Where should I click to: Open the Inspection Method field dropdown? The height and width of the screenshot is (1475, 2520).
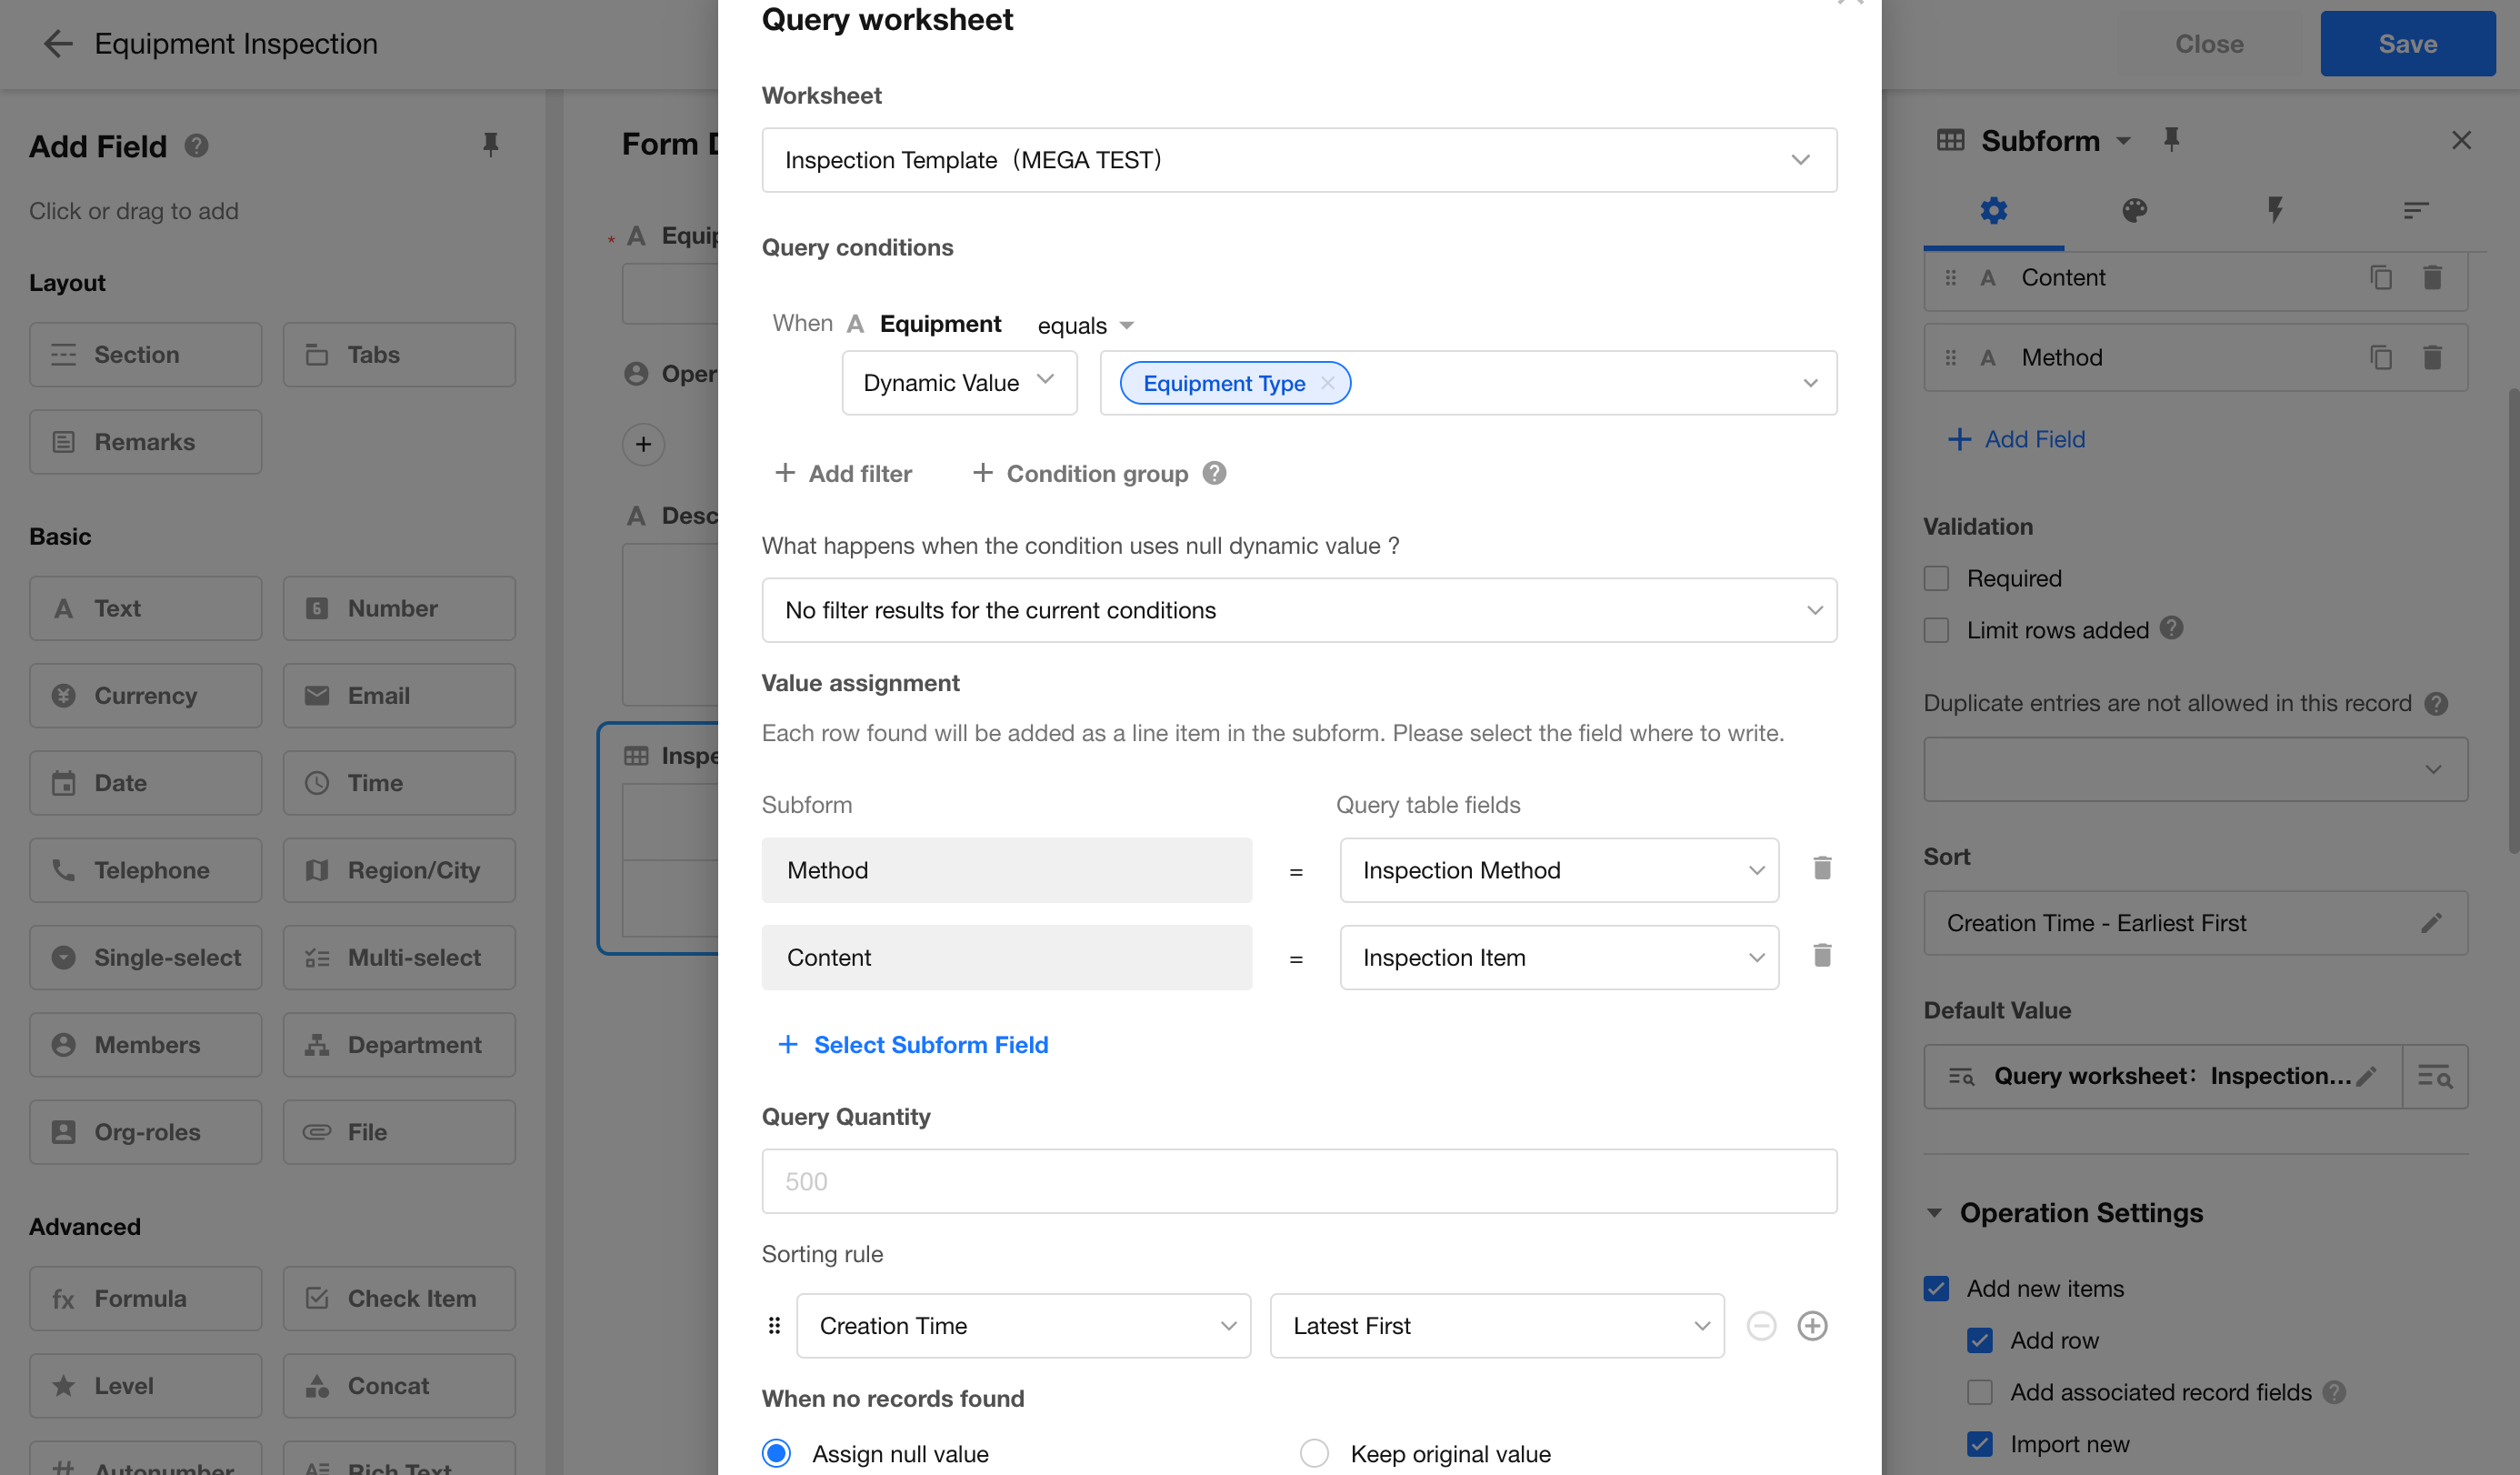1559,870
